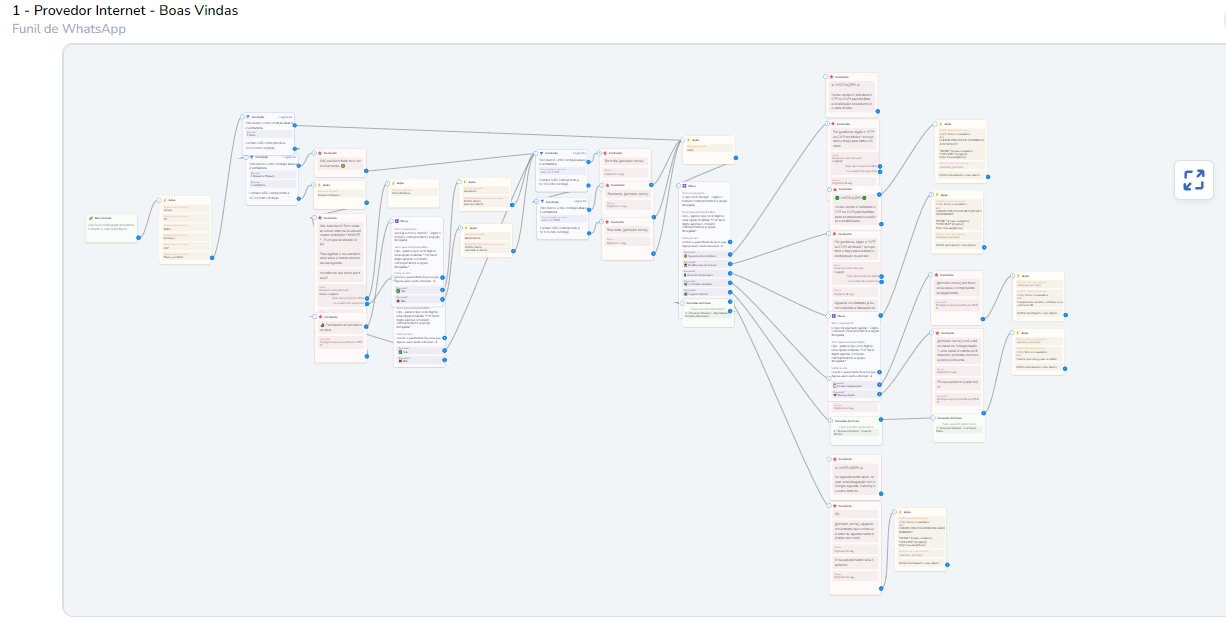The height and width of the screenshot is (621, 1226).
Task: Click the lightning icon on the bottom-right Ação node
Action: pos(900,512)
